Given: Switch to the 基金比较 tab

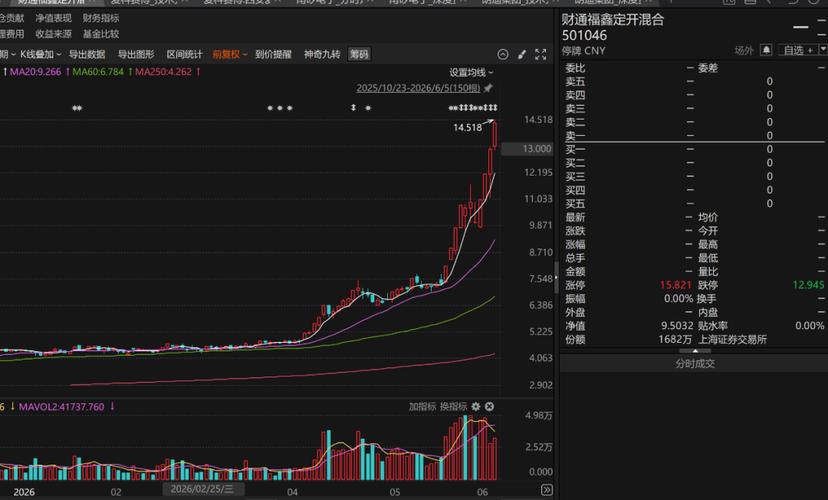Looking at the screenshot, I should [101, 34].
